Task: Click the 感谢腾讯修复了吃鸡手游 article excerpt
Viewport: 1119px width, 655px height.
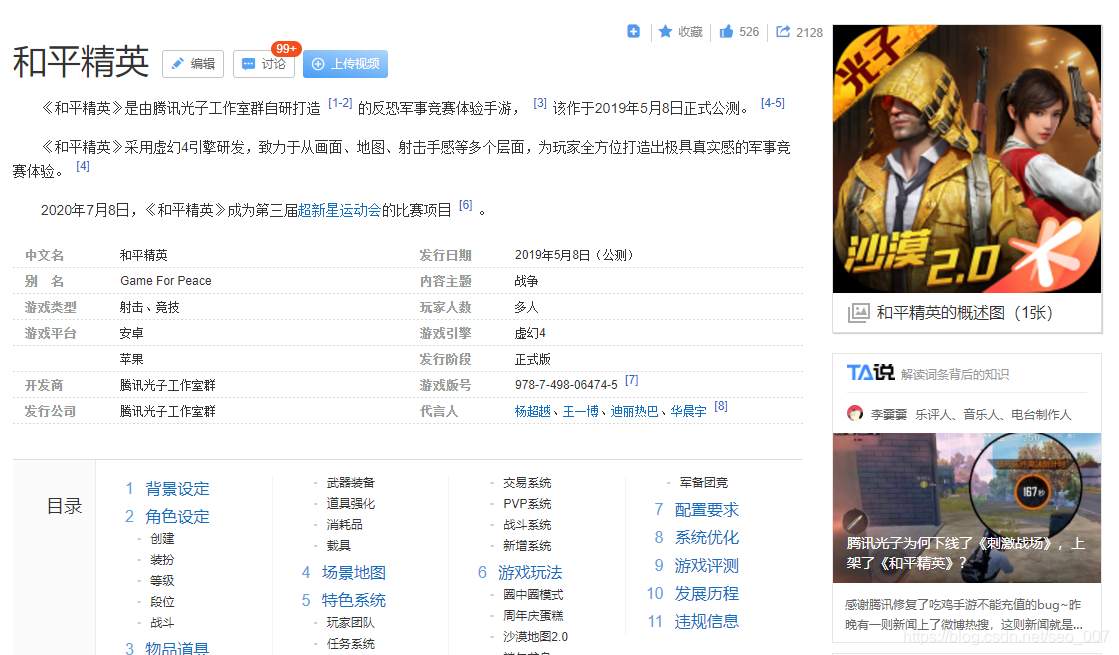Action: pos(963,614)
